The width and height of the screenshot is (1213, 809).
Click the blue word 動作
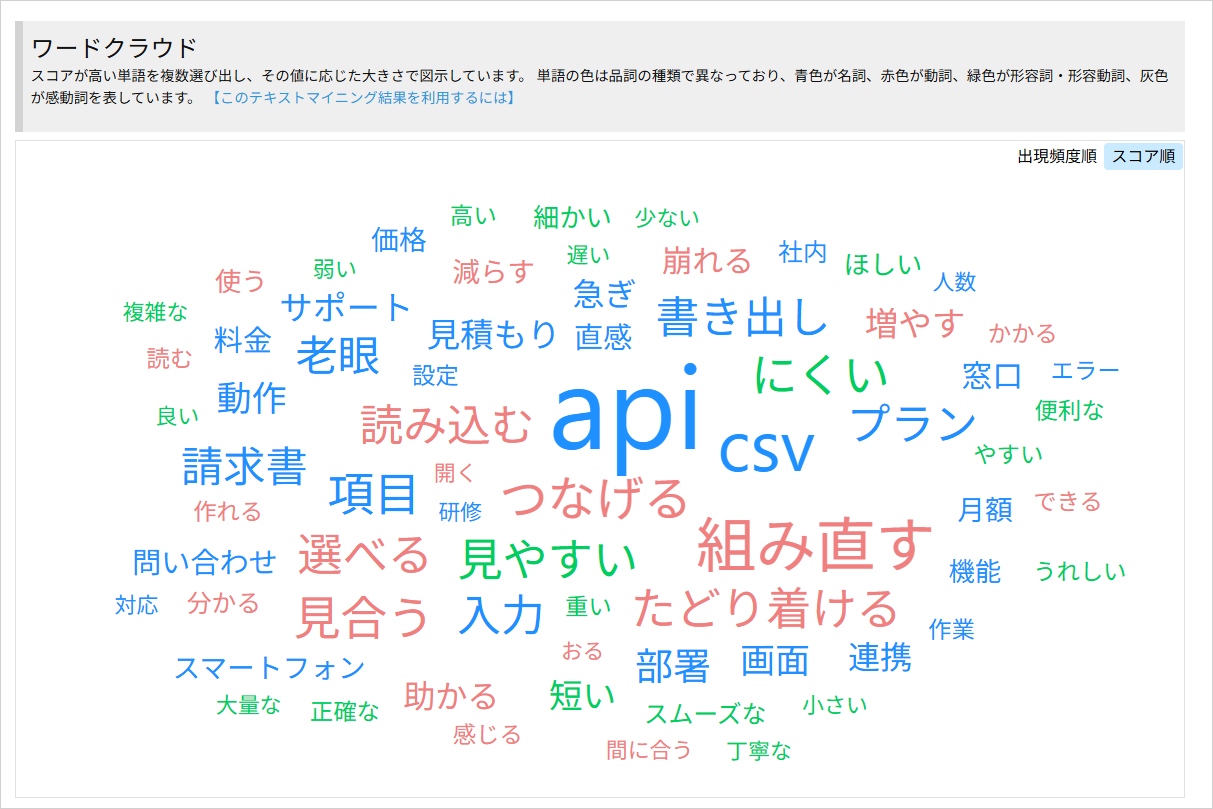tap(251, 398)
